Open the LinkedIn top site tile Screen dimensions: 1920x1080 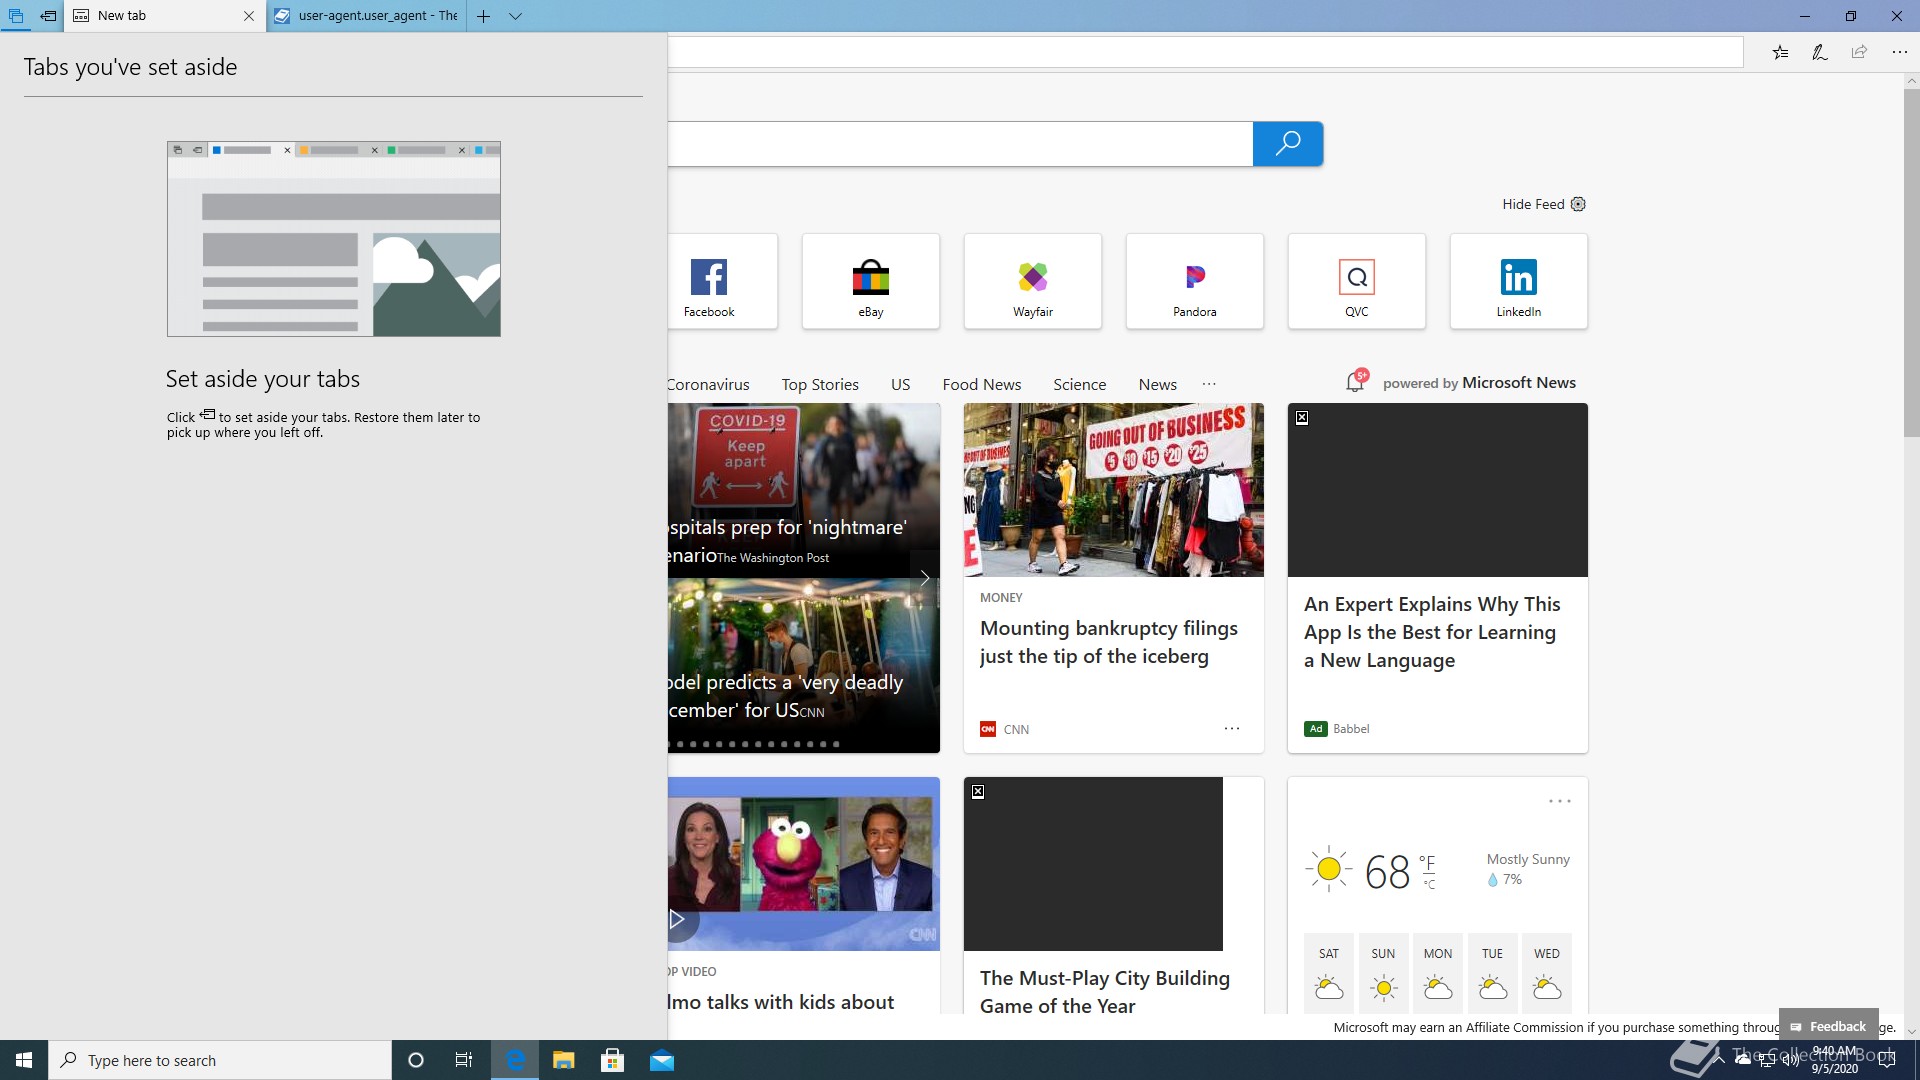click(1518, 281)
